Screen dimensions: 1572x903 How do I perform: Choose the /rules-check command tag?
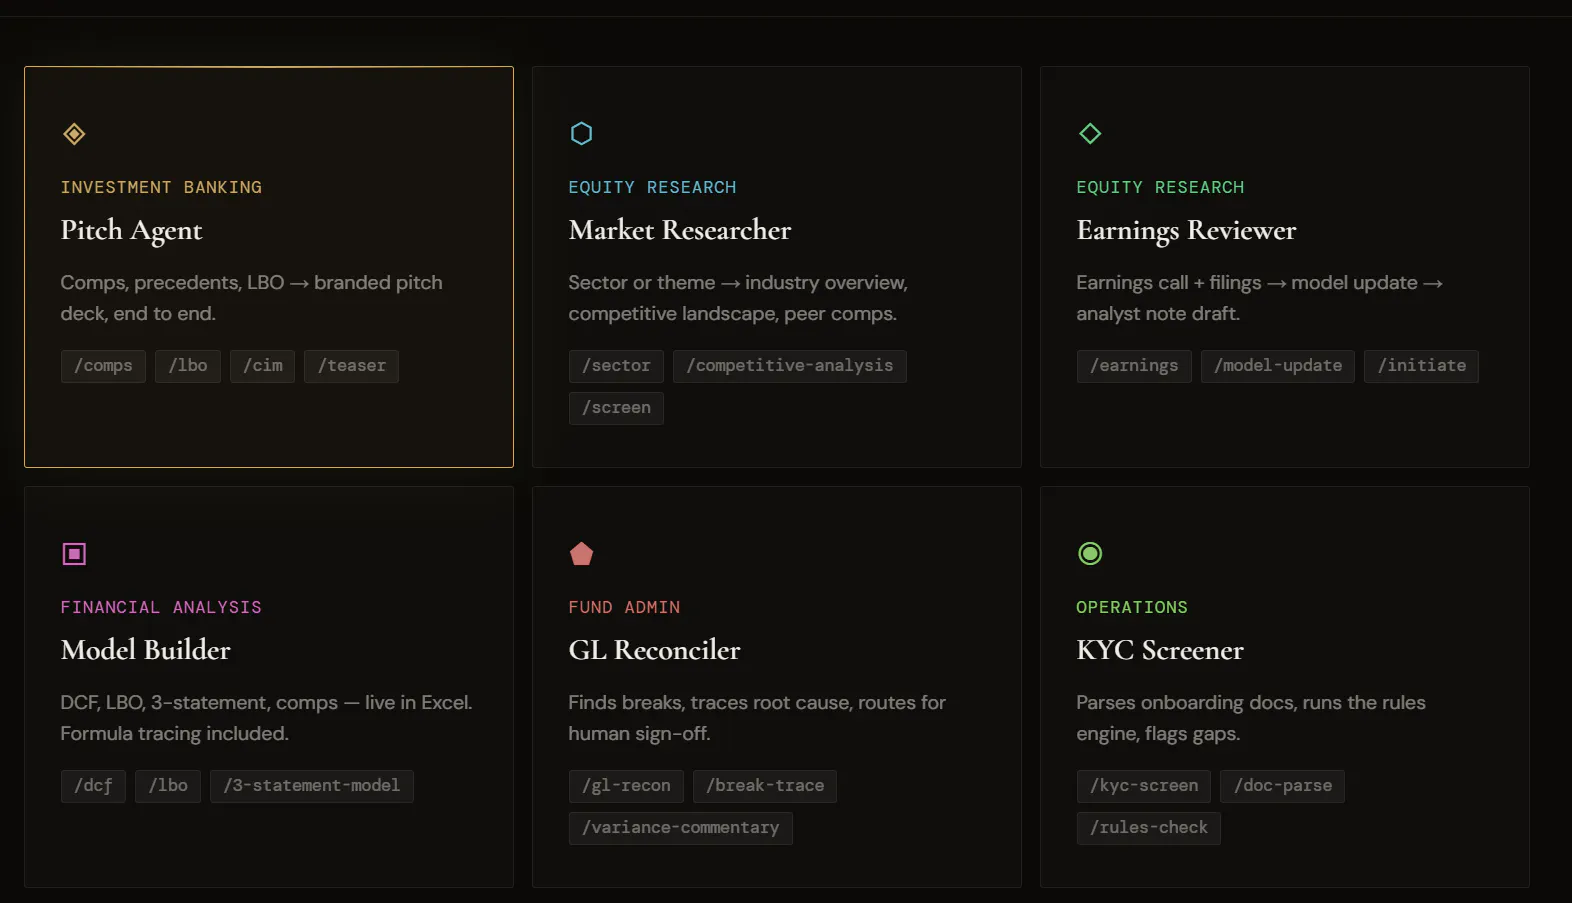click(1149, 828)
